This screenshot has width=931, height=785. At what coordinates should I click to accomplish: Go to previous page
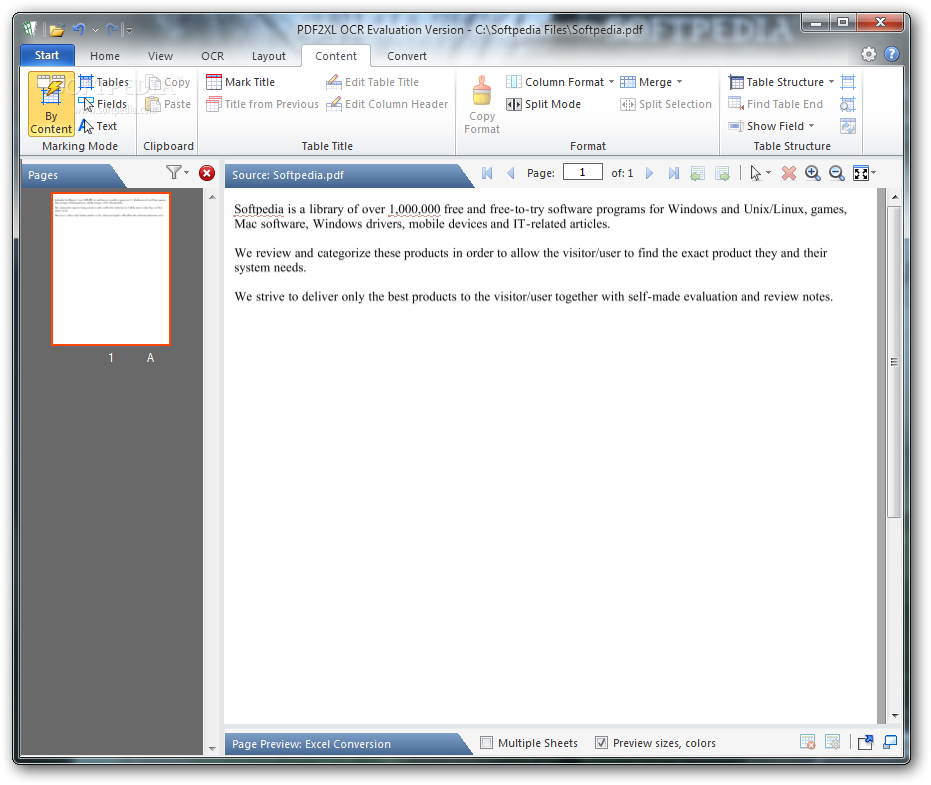511,173
